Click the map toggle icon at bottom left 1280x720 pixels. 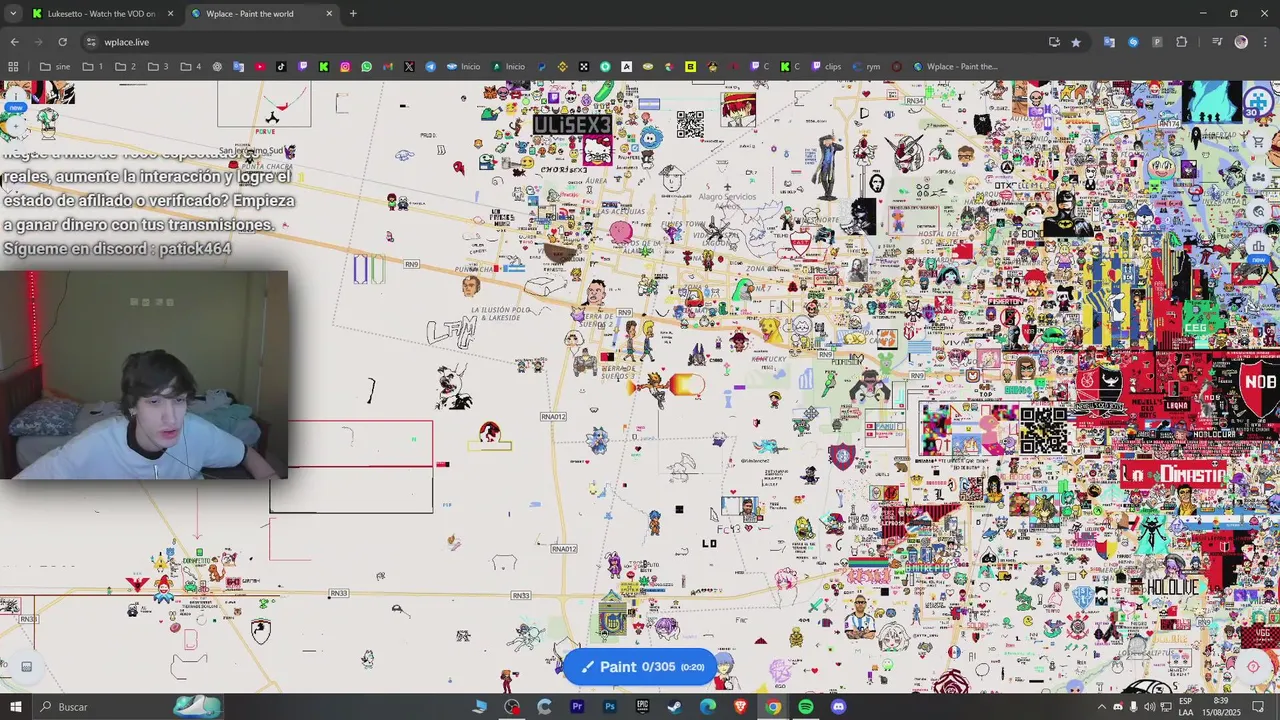coord(27,667)
